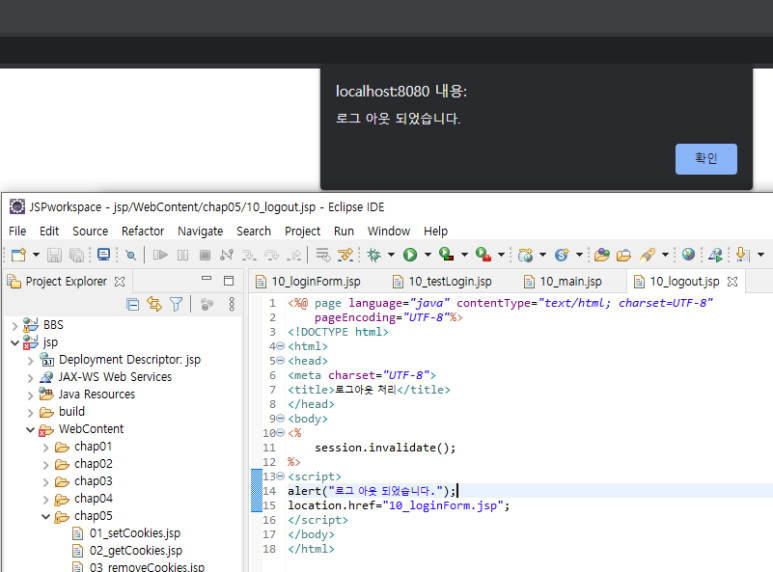Click the New Dynamic Web Project icon
Screen dimensions: 773x572
[x=526, y=255]
